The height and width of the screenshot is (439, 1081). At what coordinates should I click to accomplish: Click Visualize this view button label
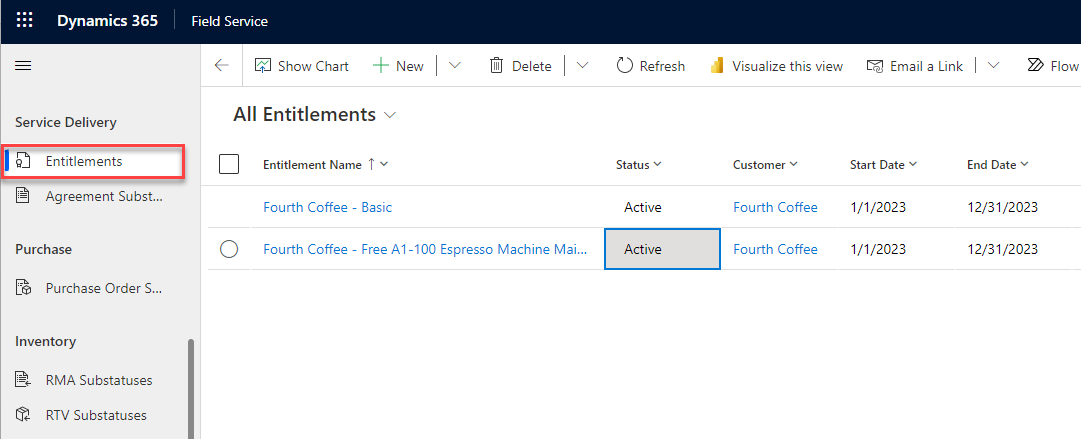pyautogui.click(x=787, y=66)
